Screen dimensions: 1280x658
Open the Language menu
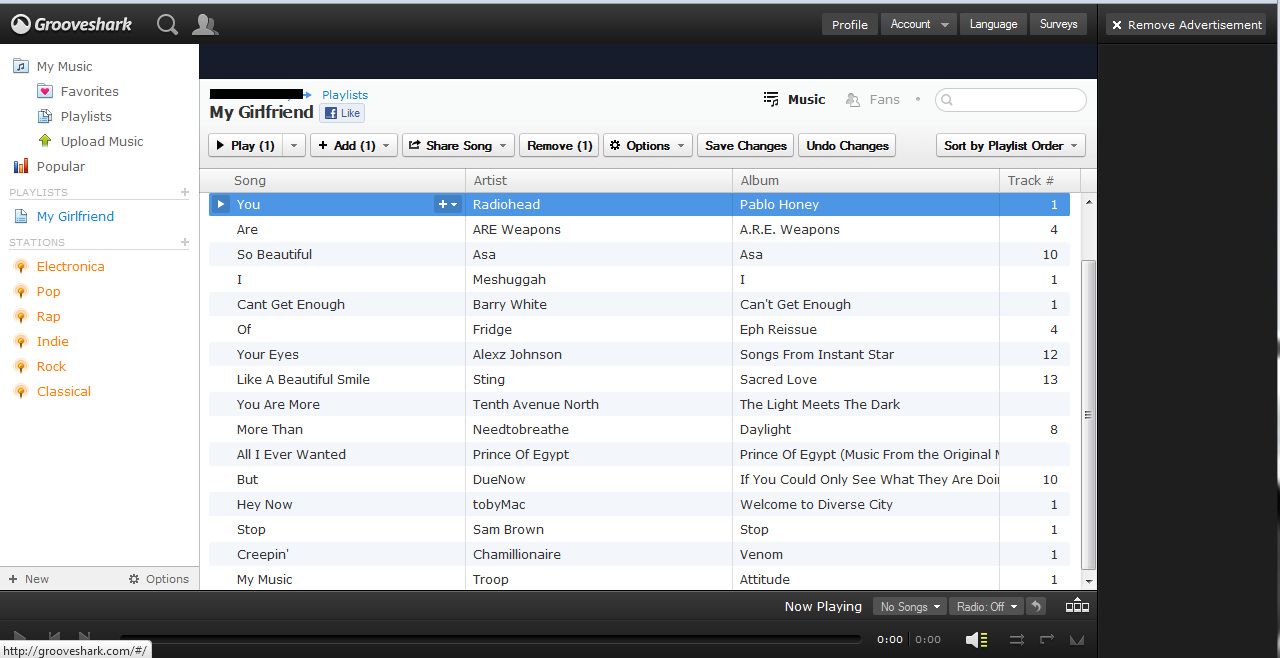click(x=993, y=24)
